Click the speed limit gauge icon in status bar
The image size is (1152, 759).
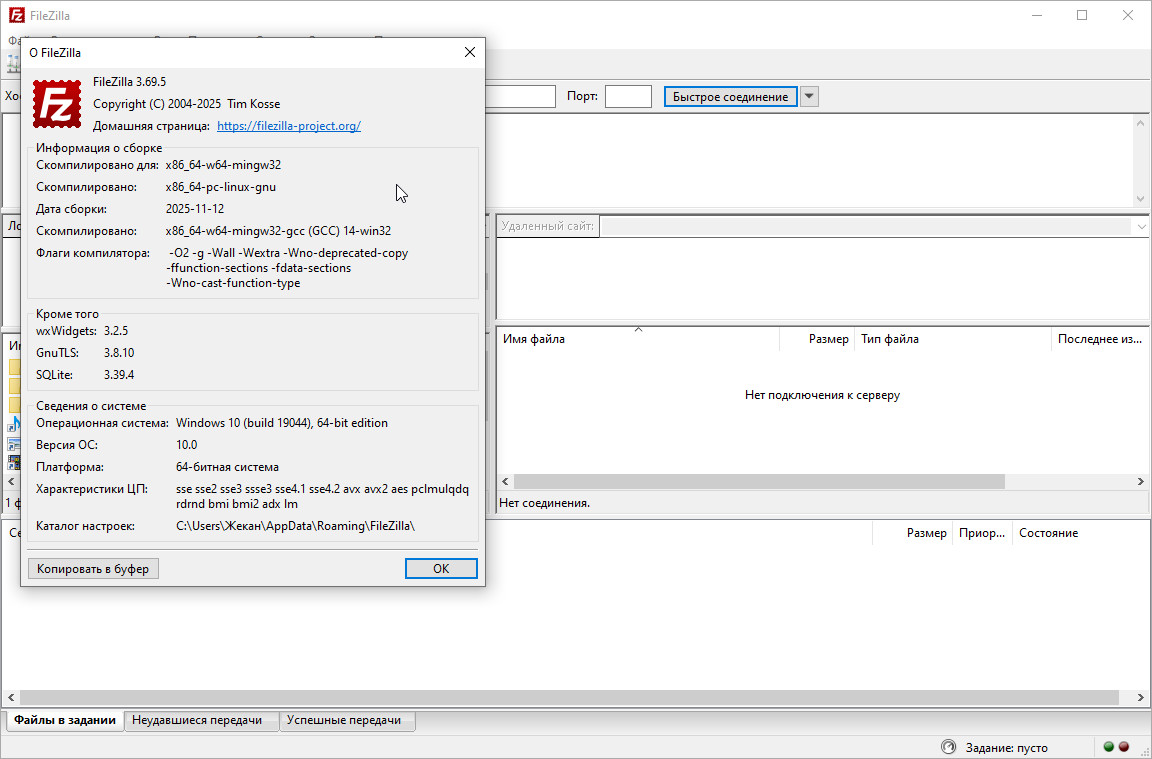click(948, 747)
